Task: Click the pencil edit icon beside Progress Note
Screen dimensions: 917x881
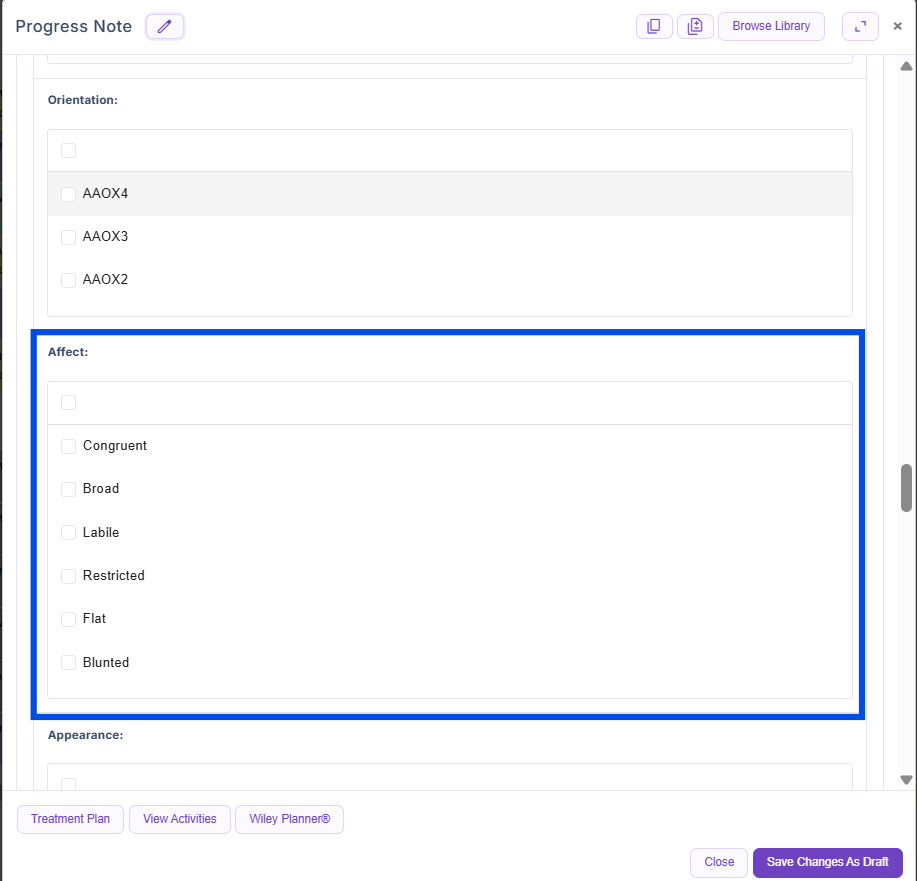Action: pyautogui.click(x=165, y=27)
